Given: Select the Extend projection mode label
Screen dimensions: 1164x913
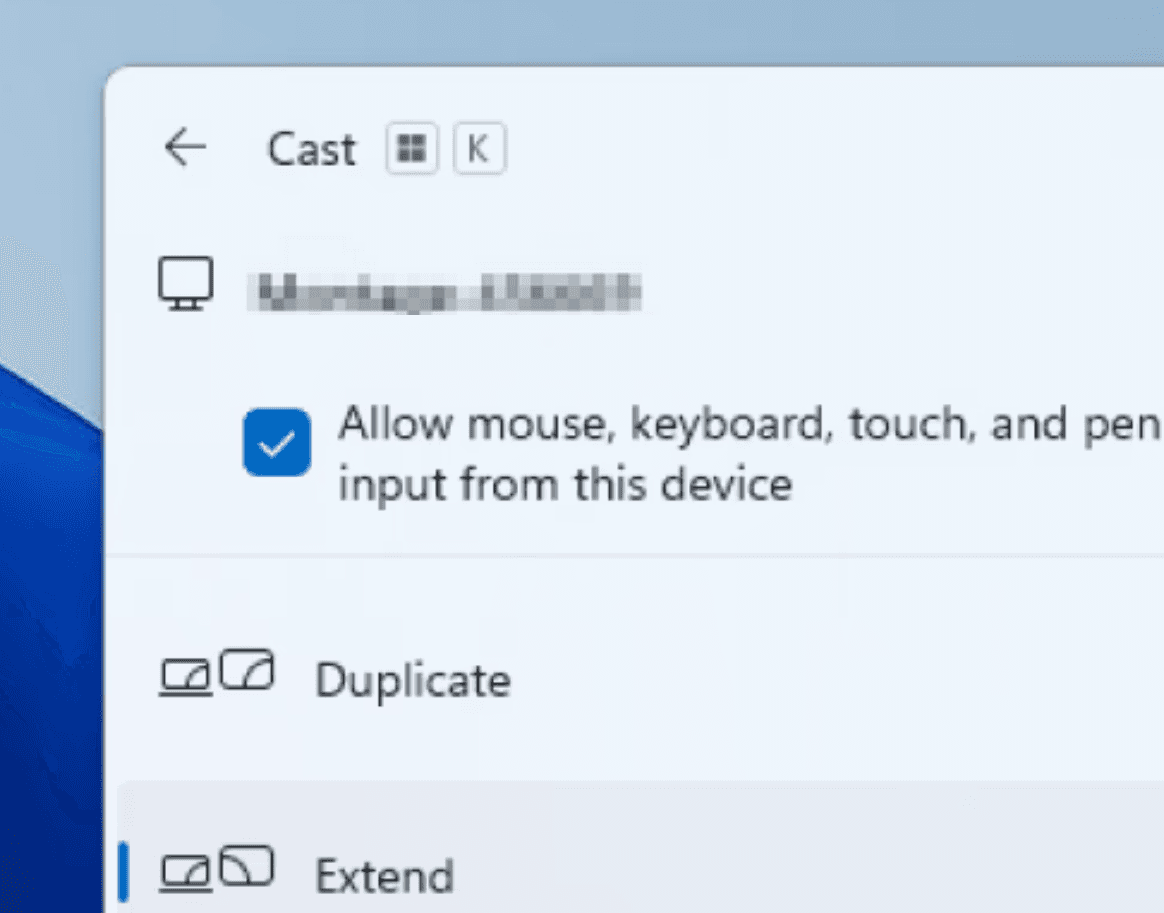Looking at the screenshot, I should tap(385, 876).
